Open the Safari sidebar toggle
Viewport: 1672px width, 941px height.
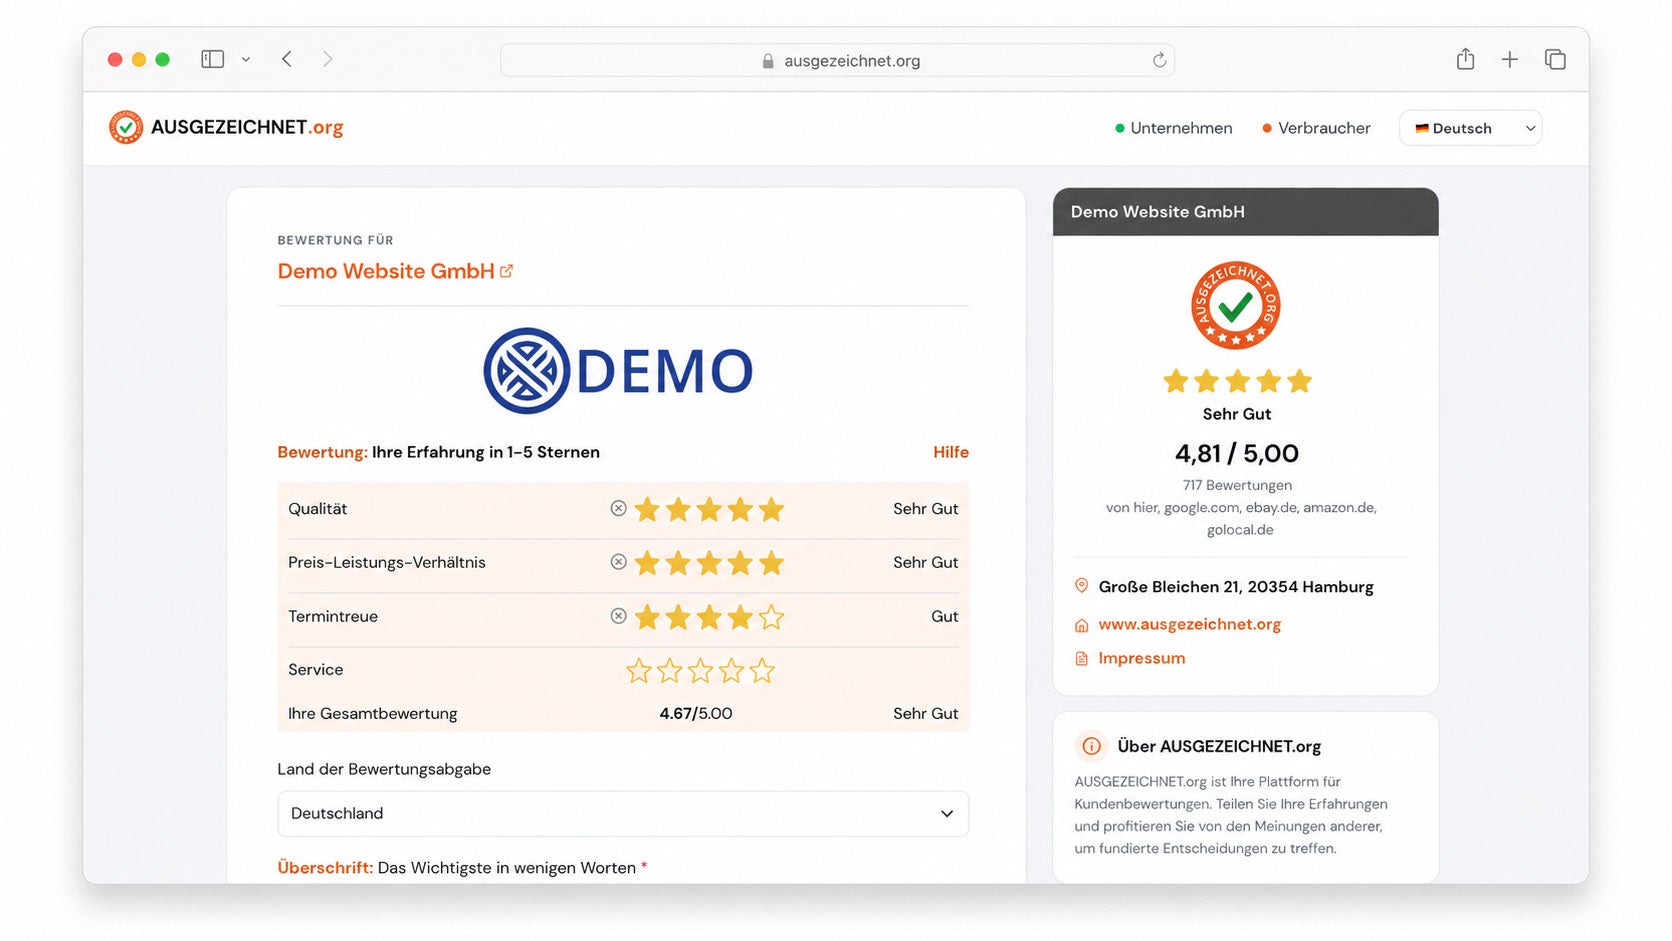pyautogui.click(x=212, y=59)
